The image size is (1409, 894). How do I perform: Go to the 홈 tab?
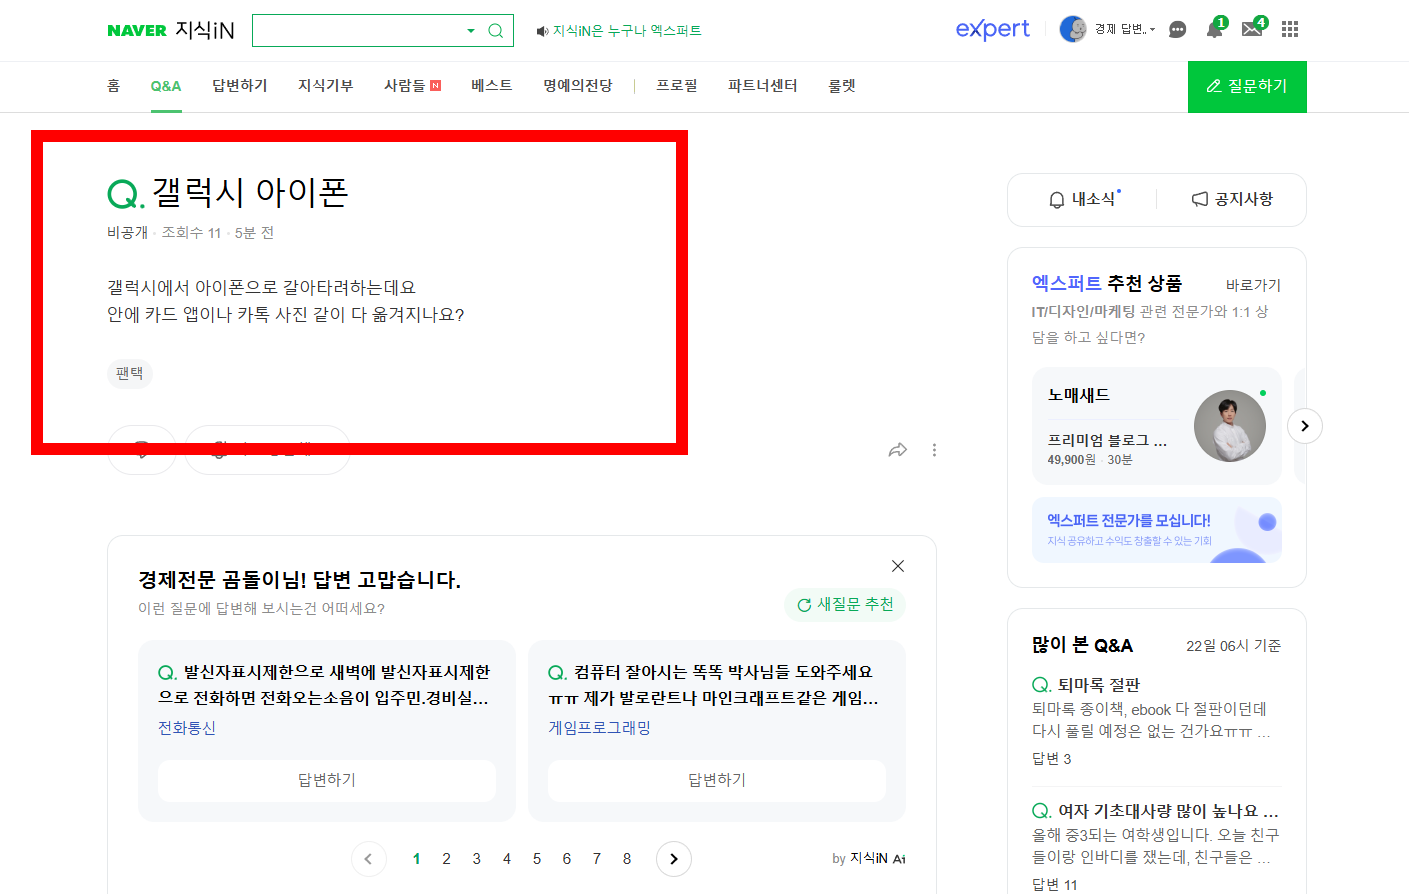[x=114, y=86]
